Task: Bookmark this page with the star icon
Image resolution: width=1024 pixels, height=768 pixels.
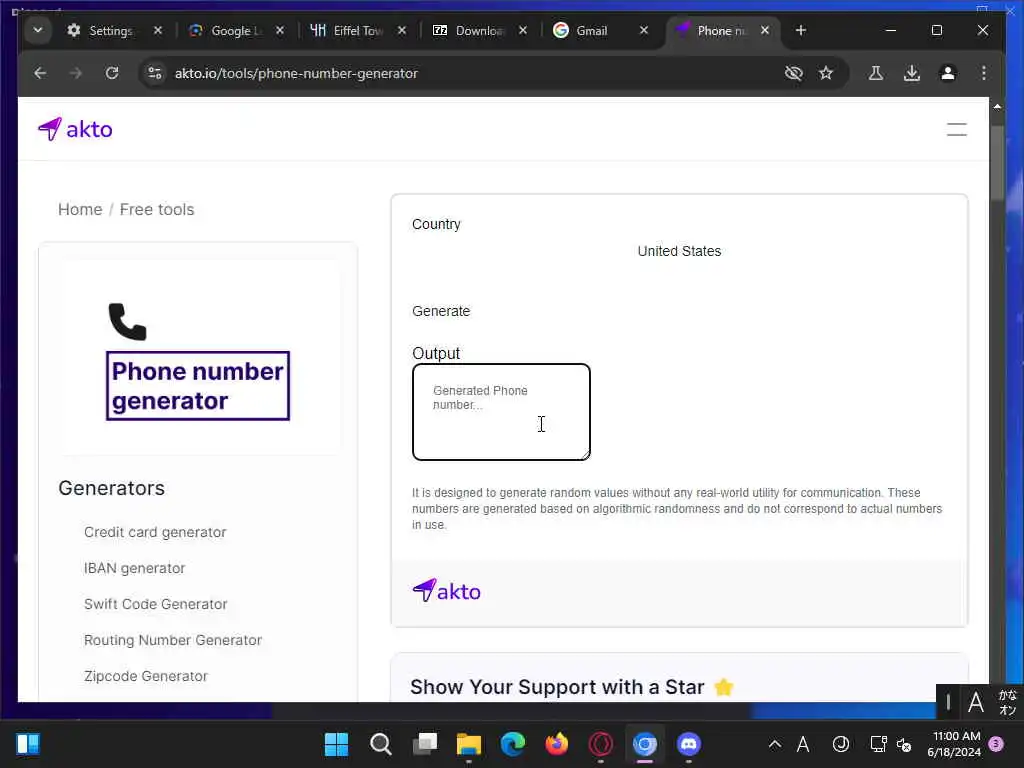Action: click(826, 73)
